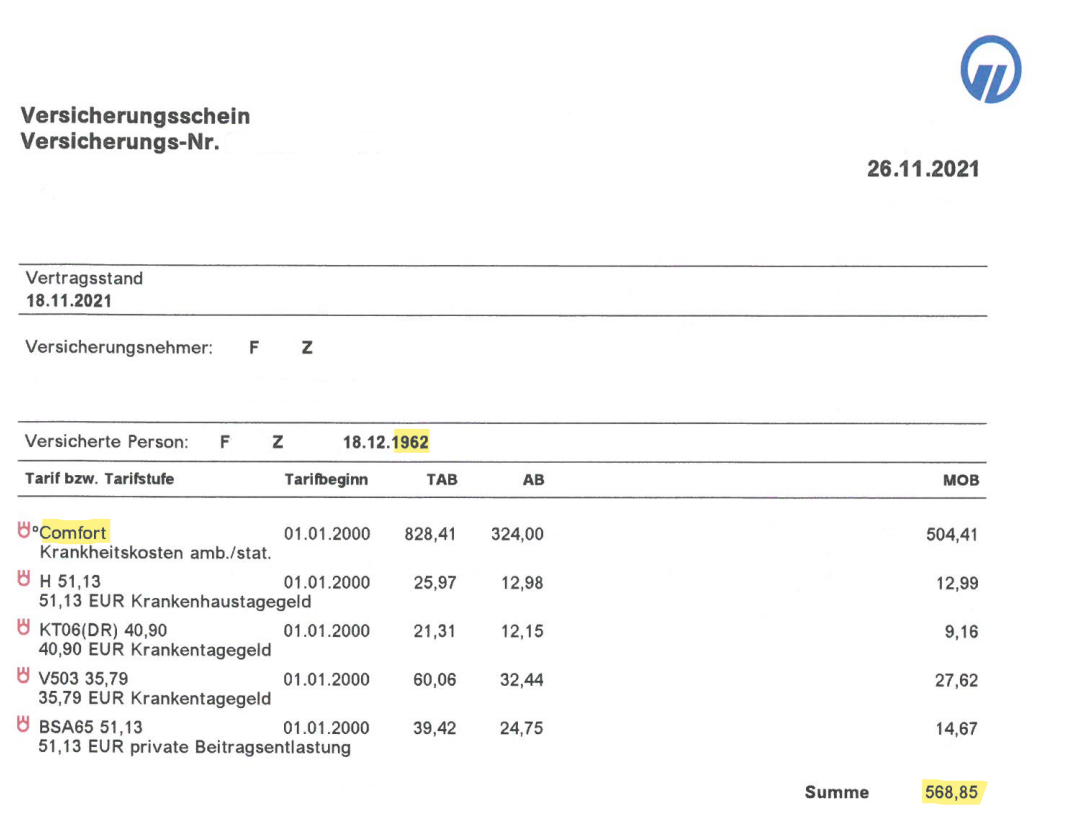Select the TAB column header
Viewport: 1077px width, 836px height.
[441, 480]
